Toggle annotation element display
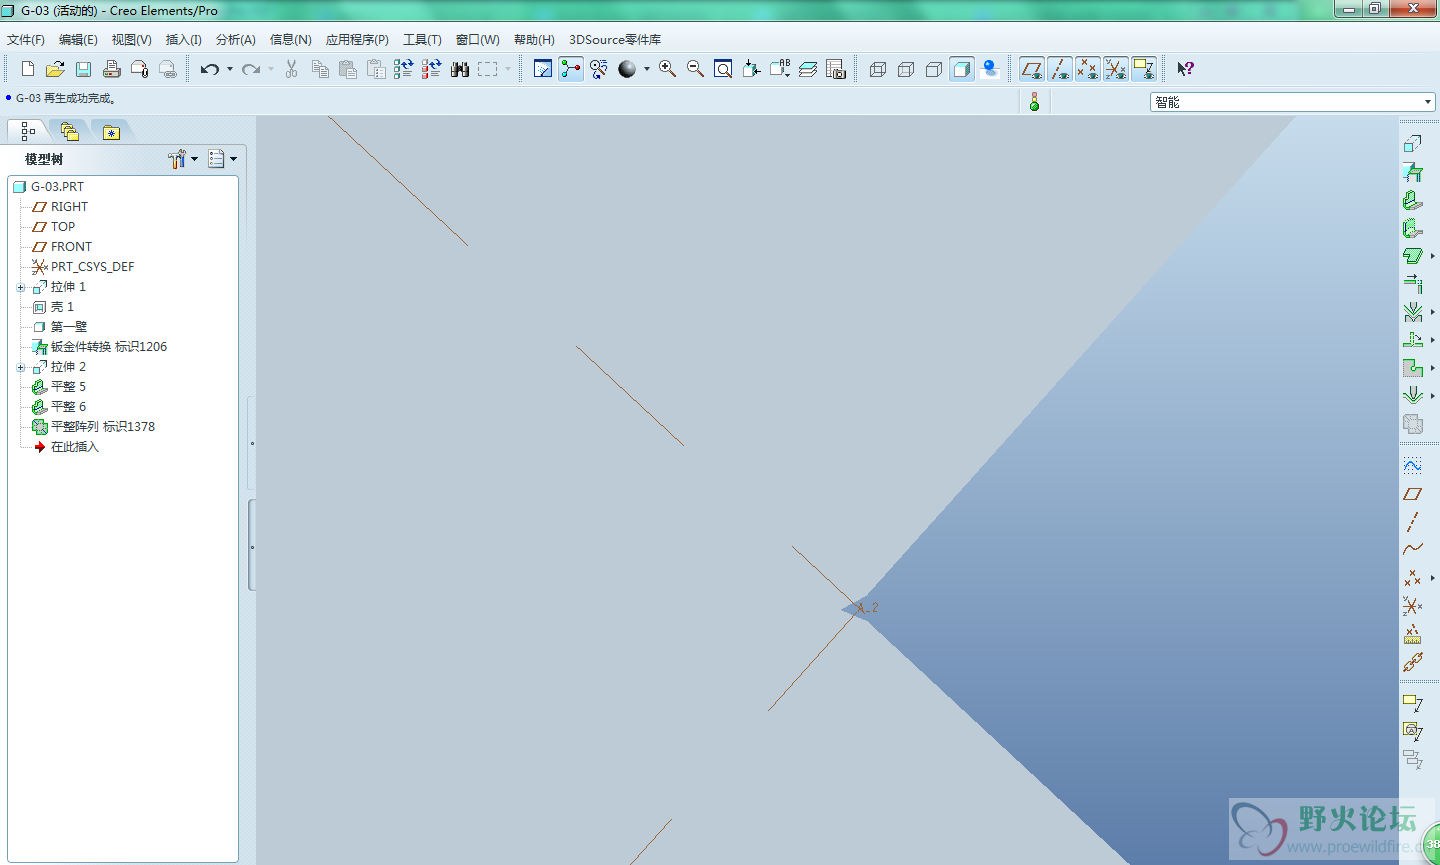 click(1144, 69)
